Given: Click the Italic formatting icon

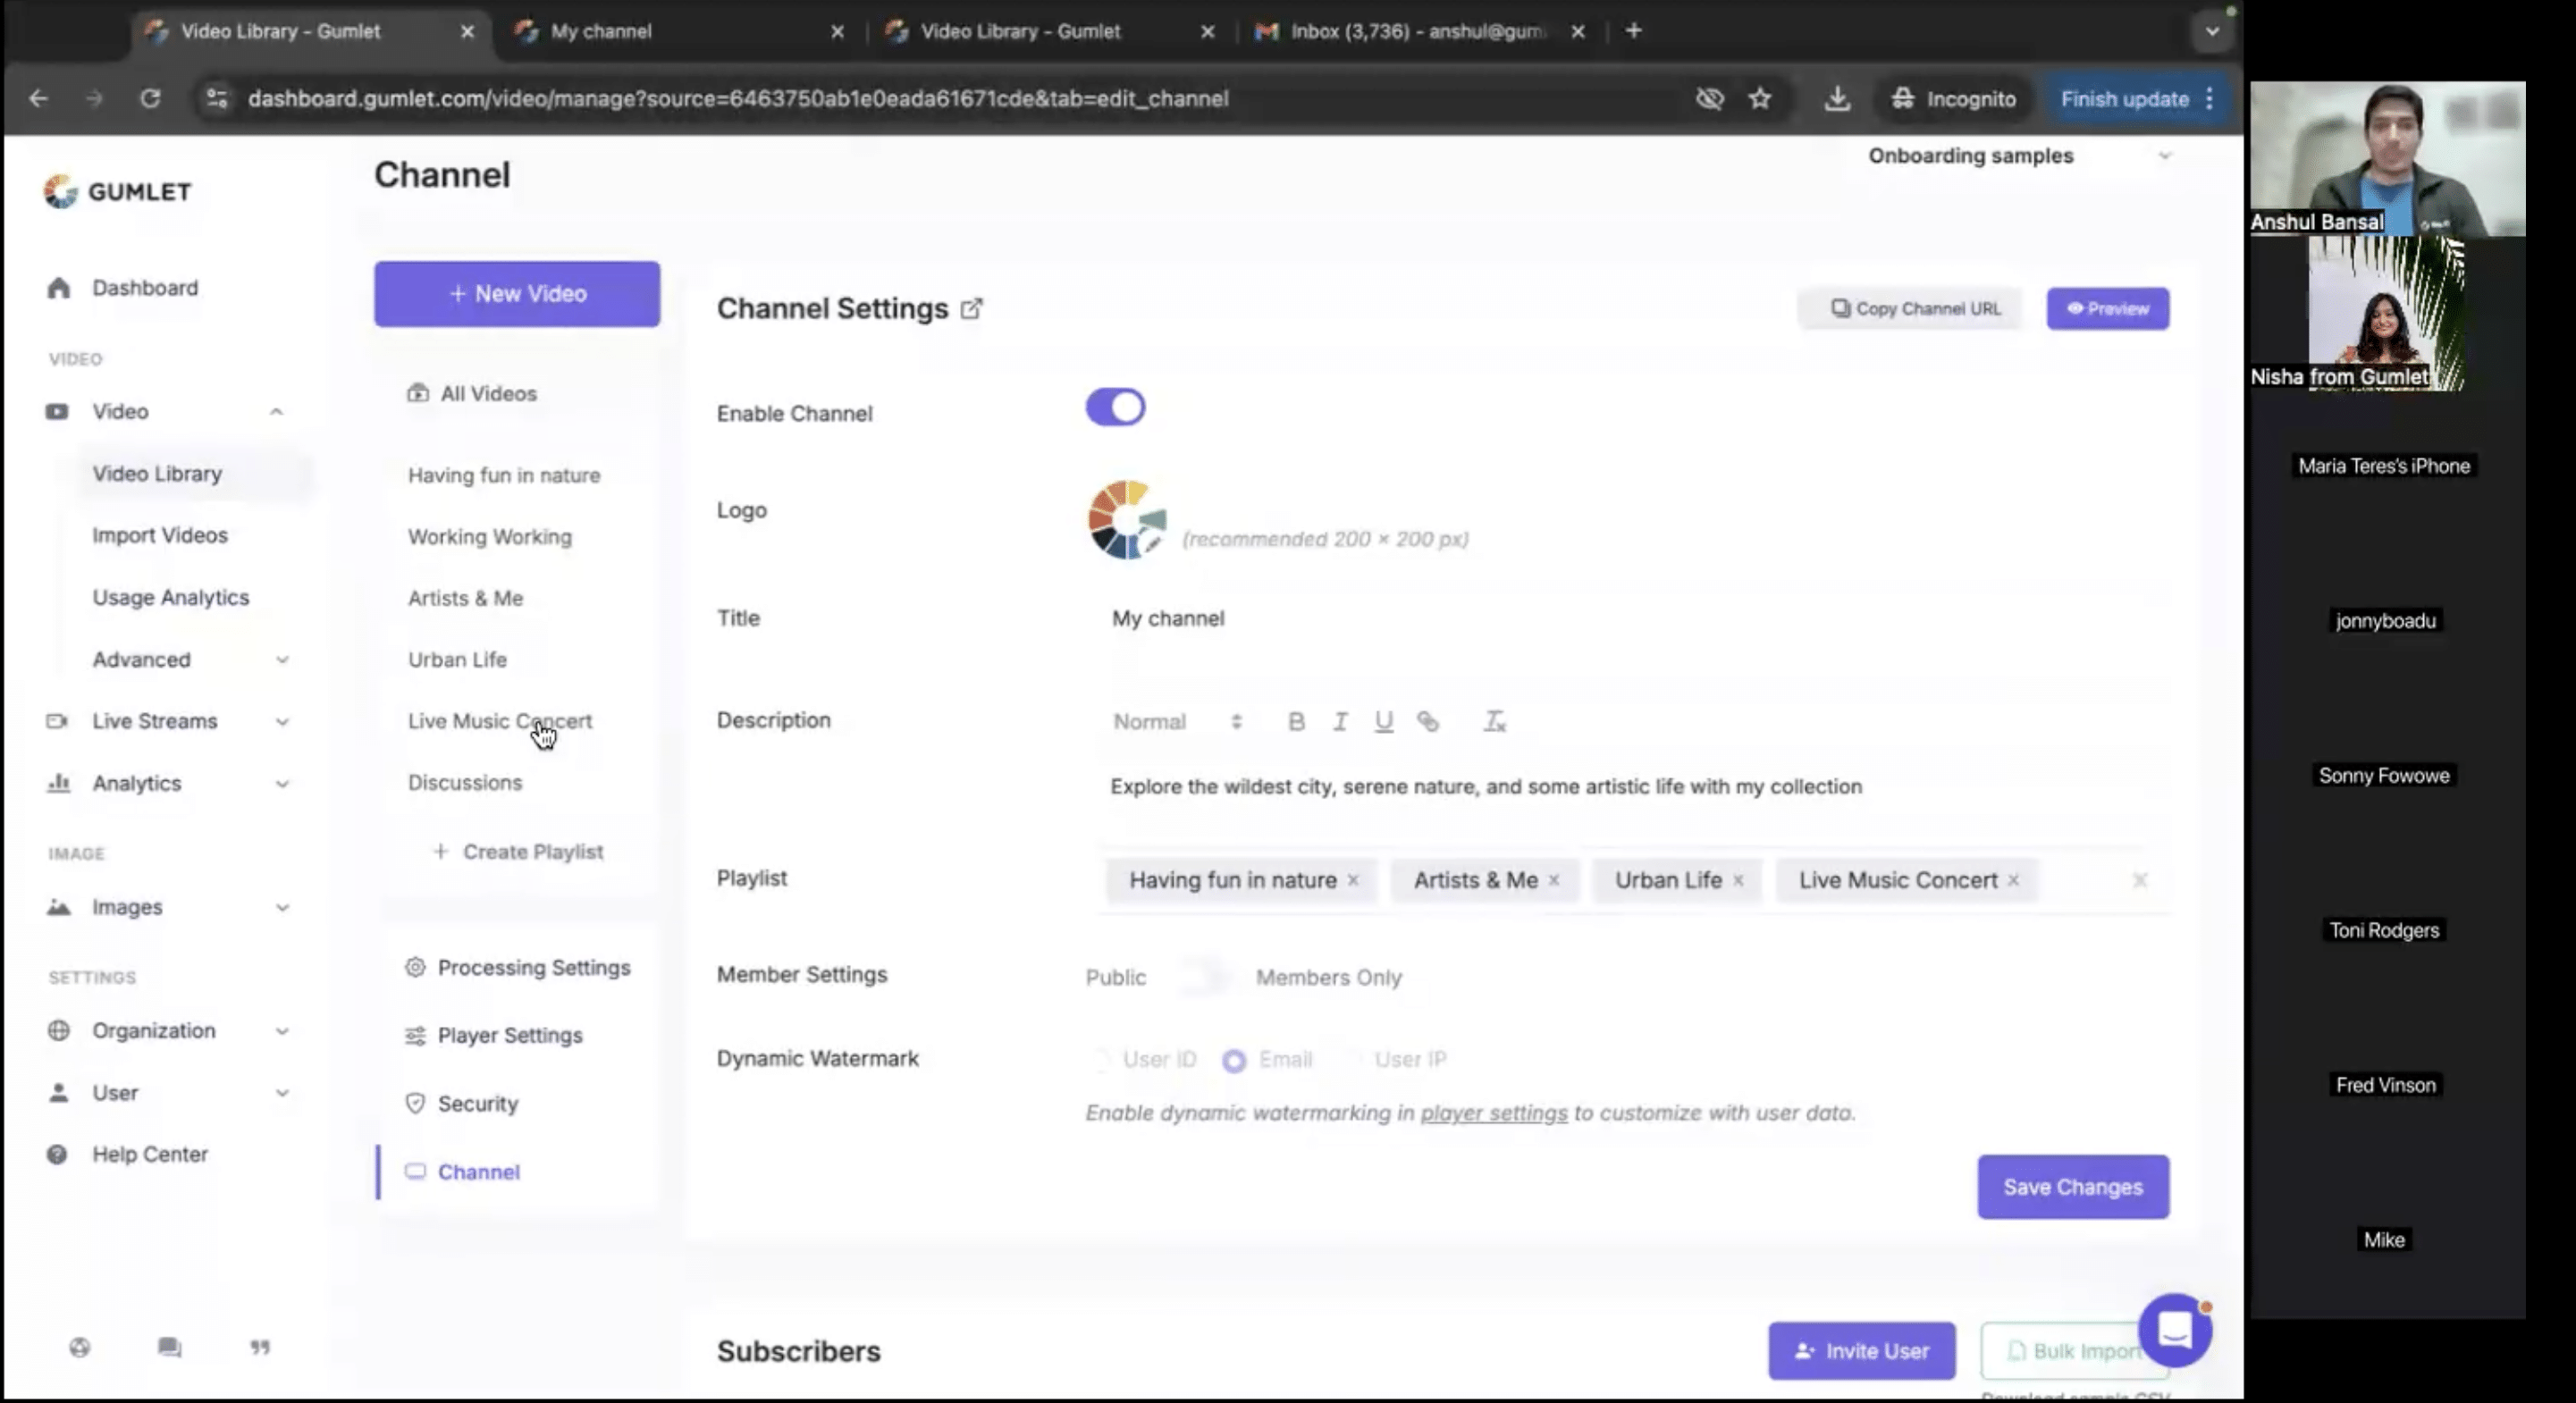Looking at the screenshot, I should 1340,721.
